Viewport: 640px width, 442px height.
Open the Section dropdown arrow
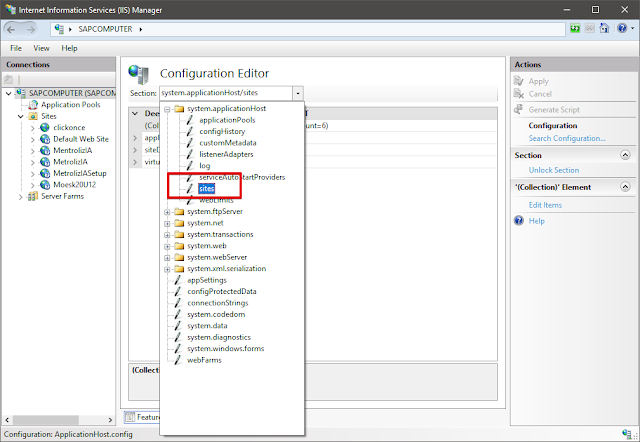click(x=298, y=93)
